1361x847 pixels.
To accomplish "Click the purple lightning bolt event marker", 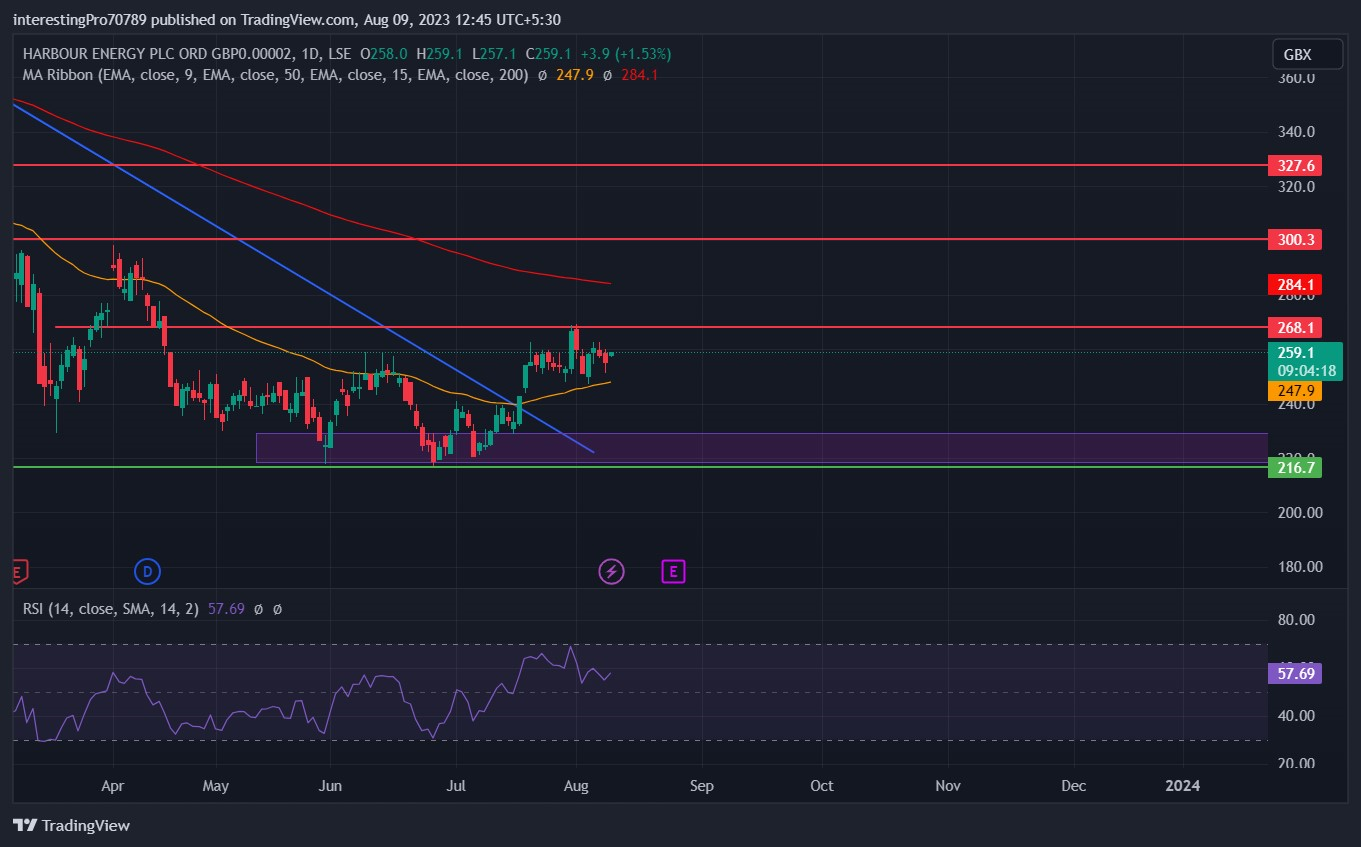I will [x=611, y=572].
